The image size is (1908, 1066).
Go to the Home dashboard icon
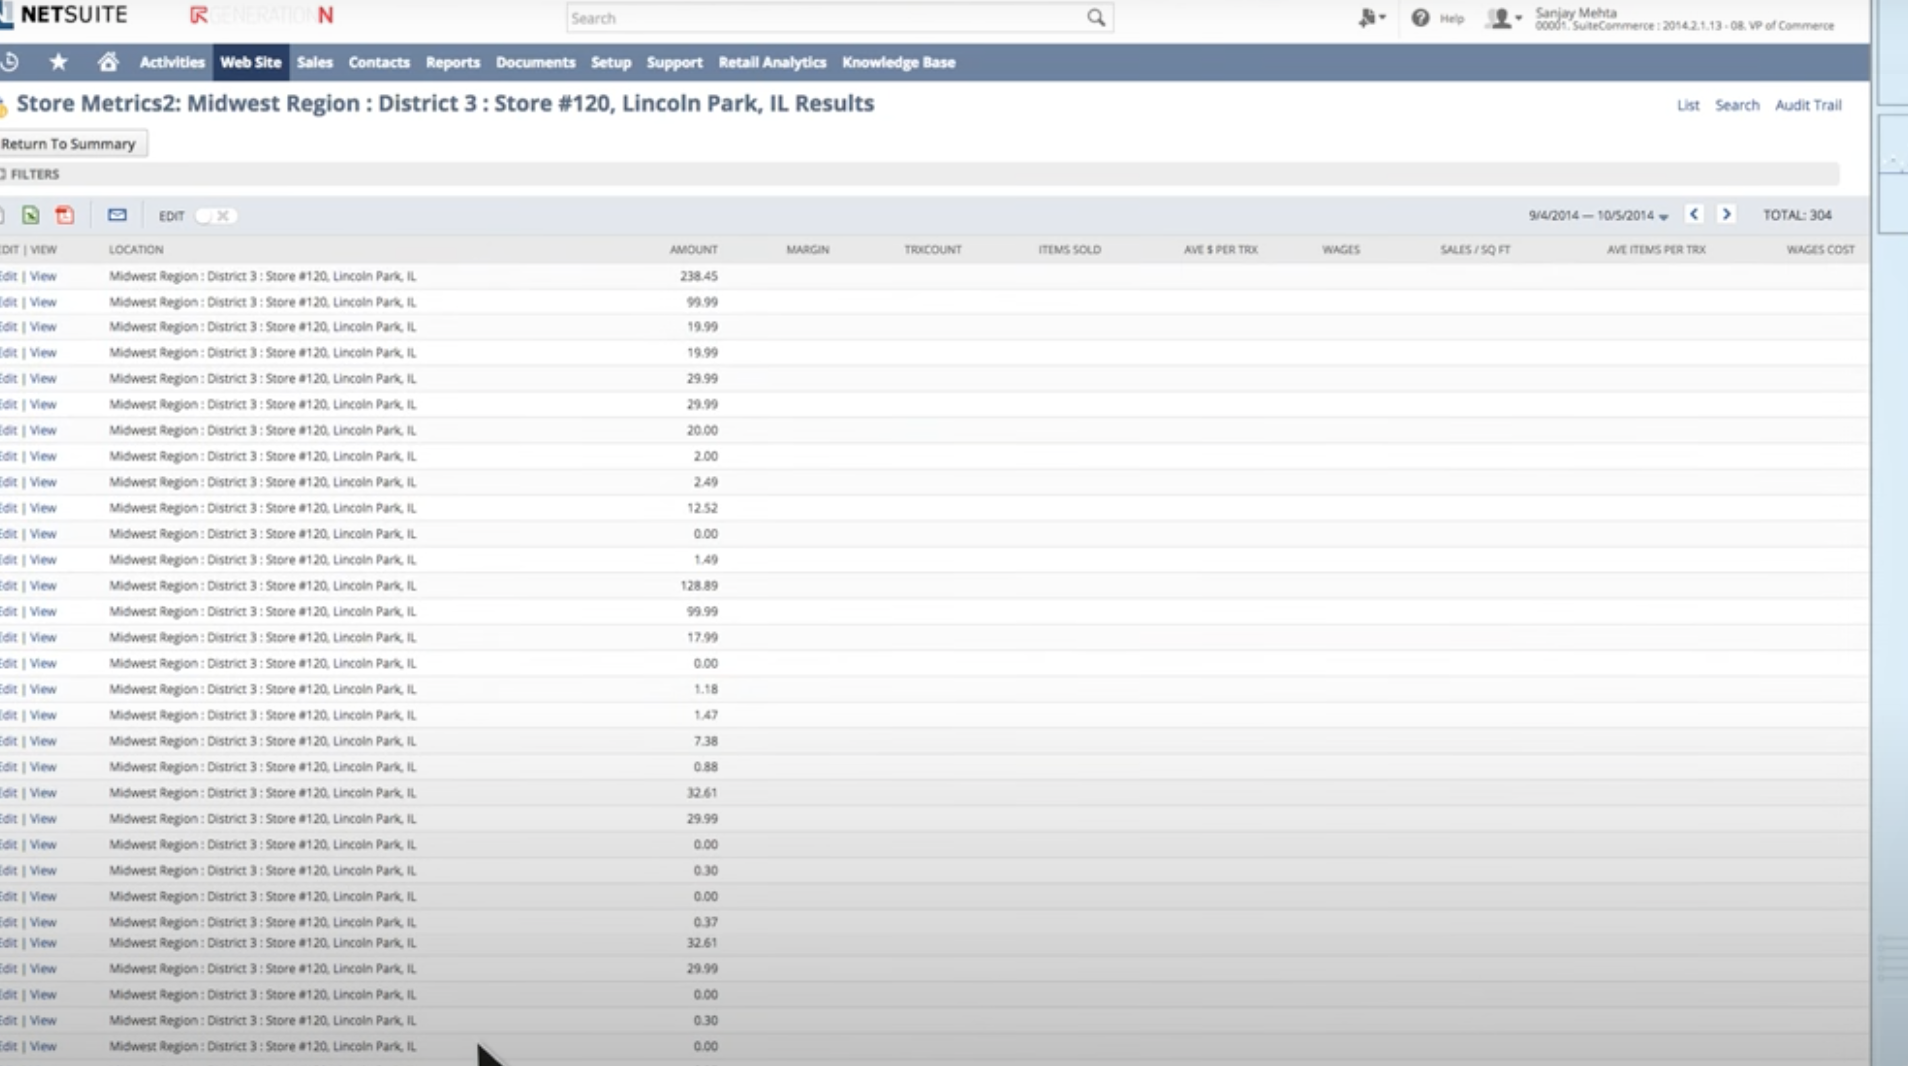point(108,62)
